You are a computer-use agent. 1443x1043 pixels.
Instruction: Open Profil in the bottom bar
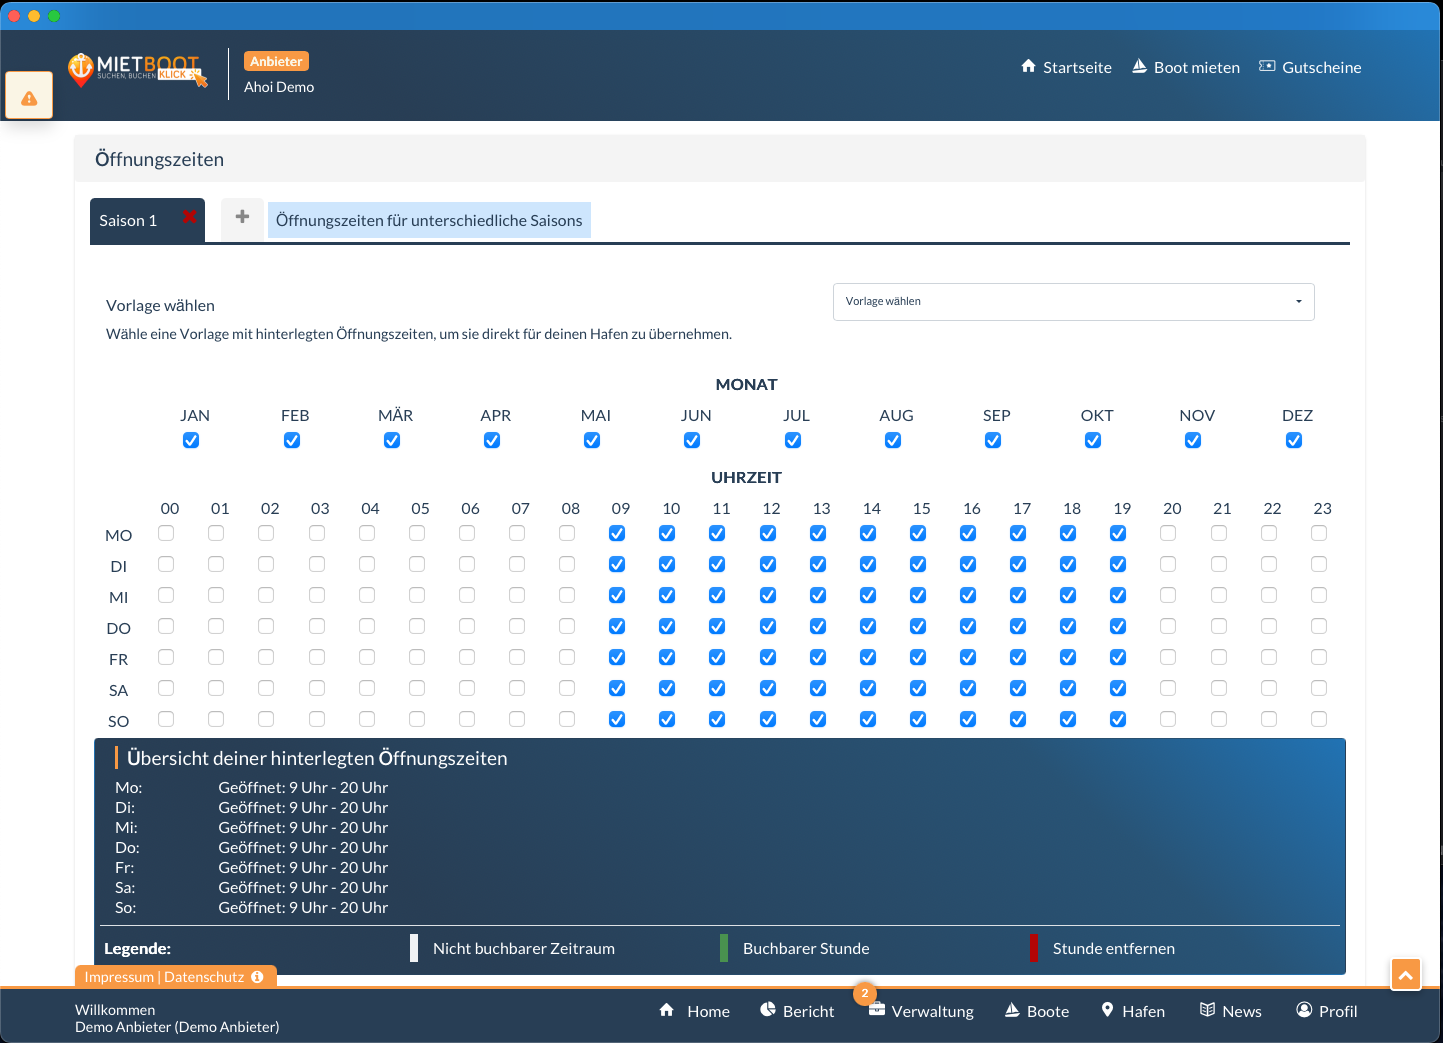[1326, 1011]
